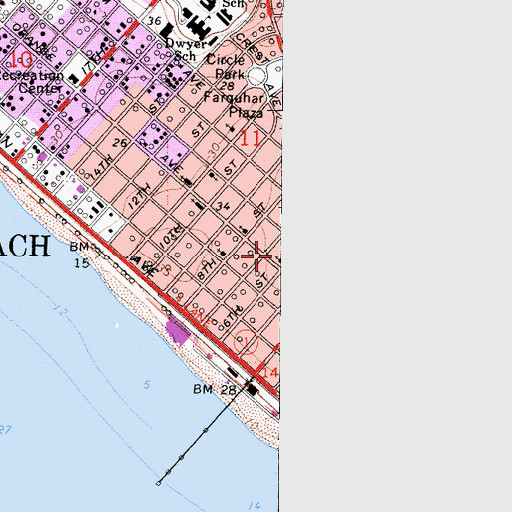Click the 'Recreation Center' label
The image size is (512, 512).
(32, 82)
